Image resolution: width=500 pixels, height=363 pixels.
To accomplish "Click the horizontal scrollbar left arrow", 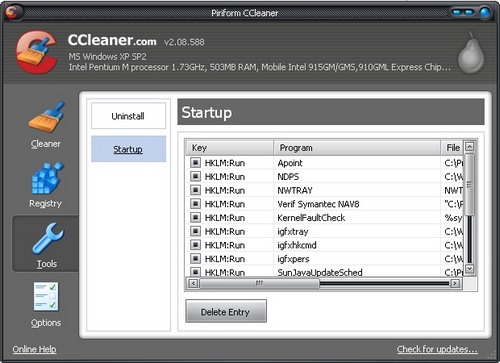I will [x=193, y=283].
